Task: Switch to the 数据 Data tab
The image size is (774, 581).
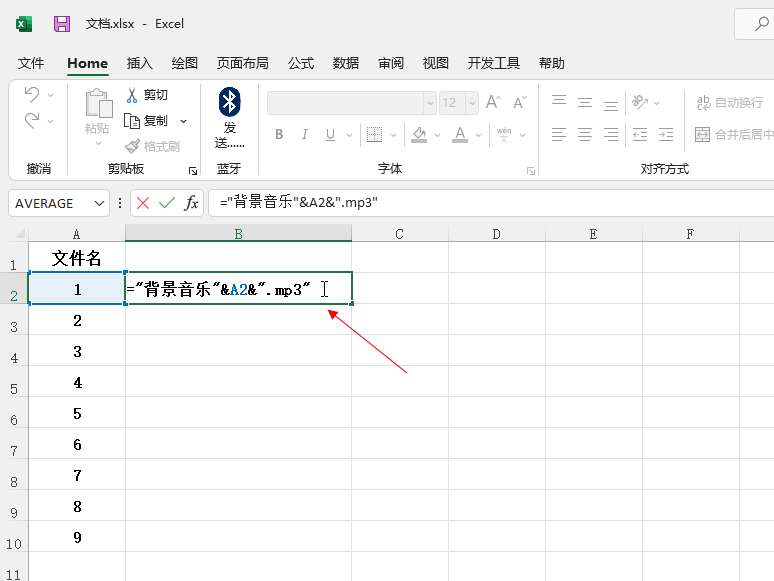Action: pos(346,63)
